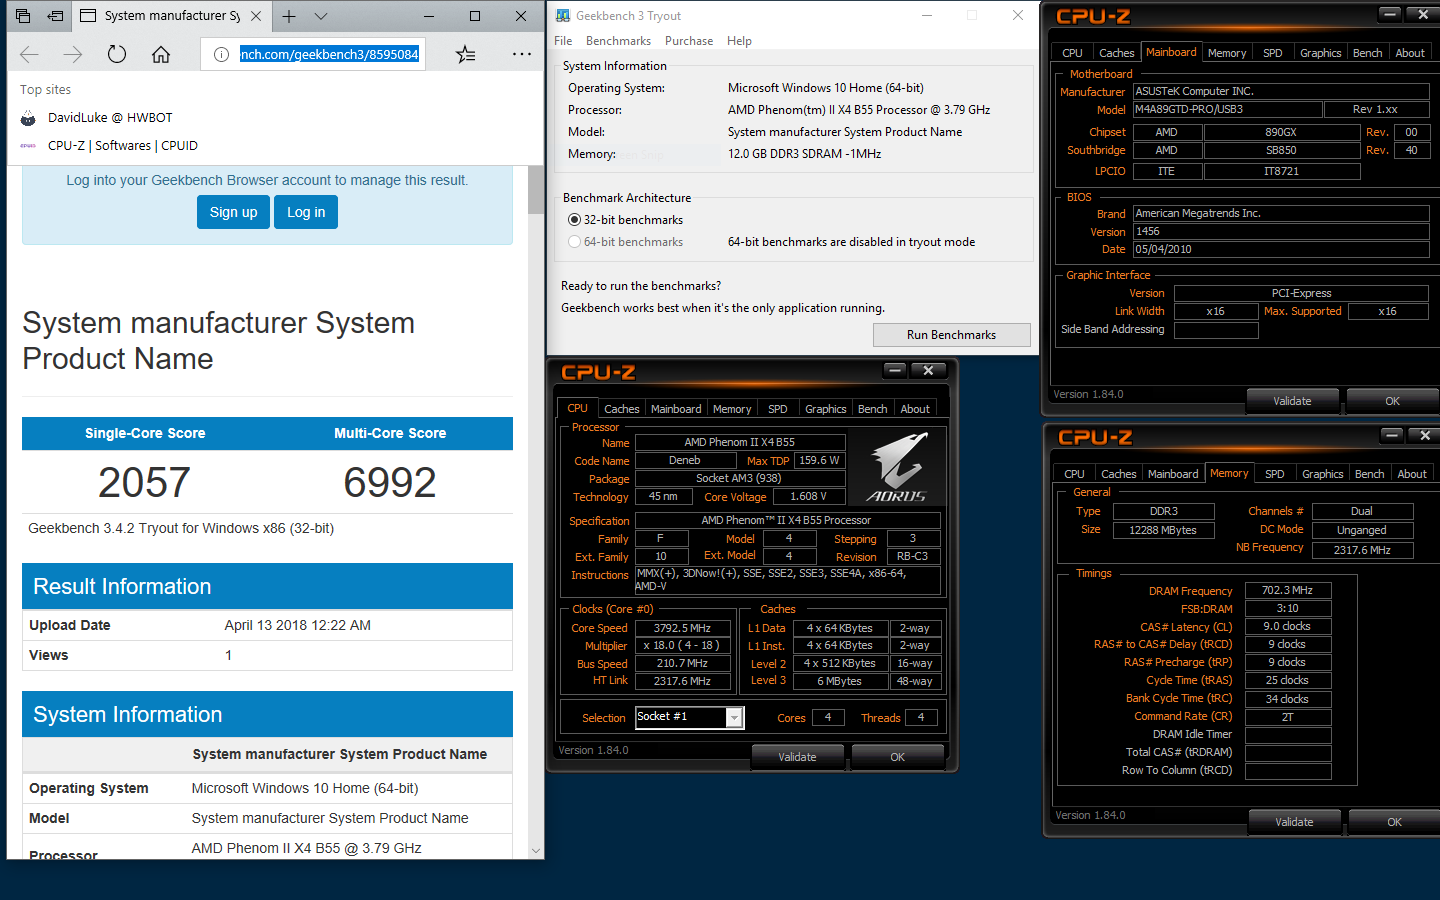Screen dimensions: 1440x900
Task: Refresh the Geekbench browser page
Action: point(117,54)
